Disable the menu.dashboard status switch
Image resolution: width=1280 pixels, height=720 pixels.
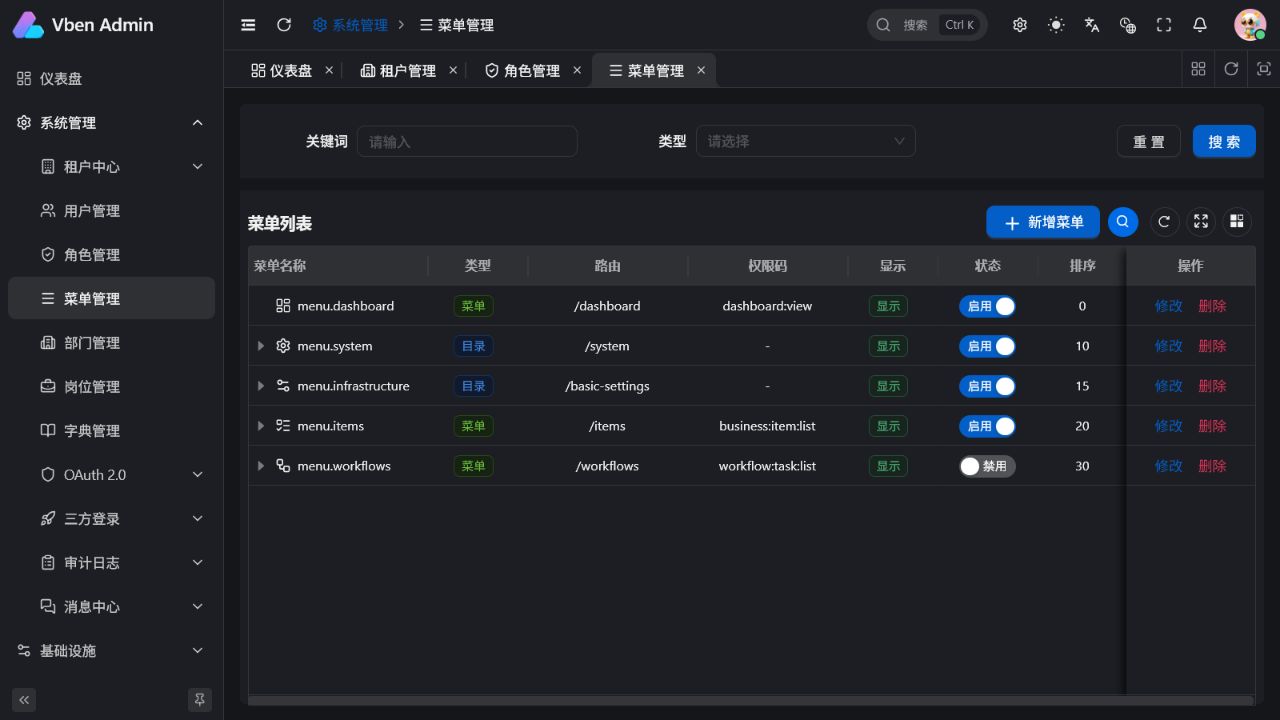tap(987, 306)
